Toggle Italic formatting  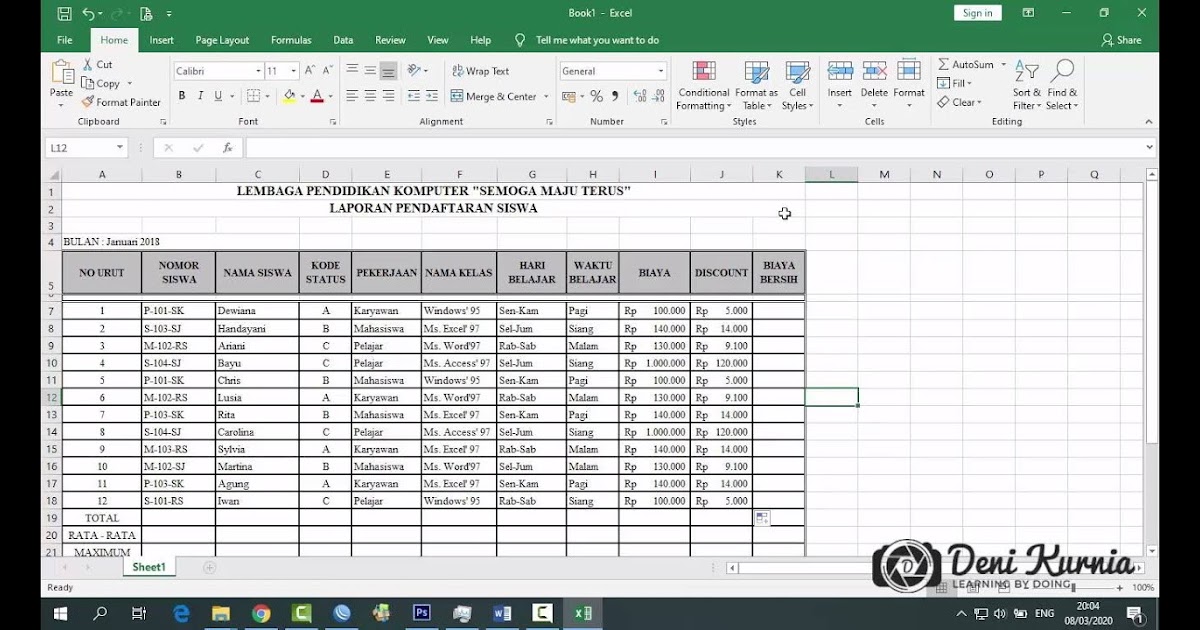[x=200, y=96]
